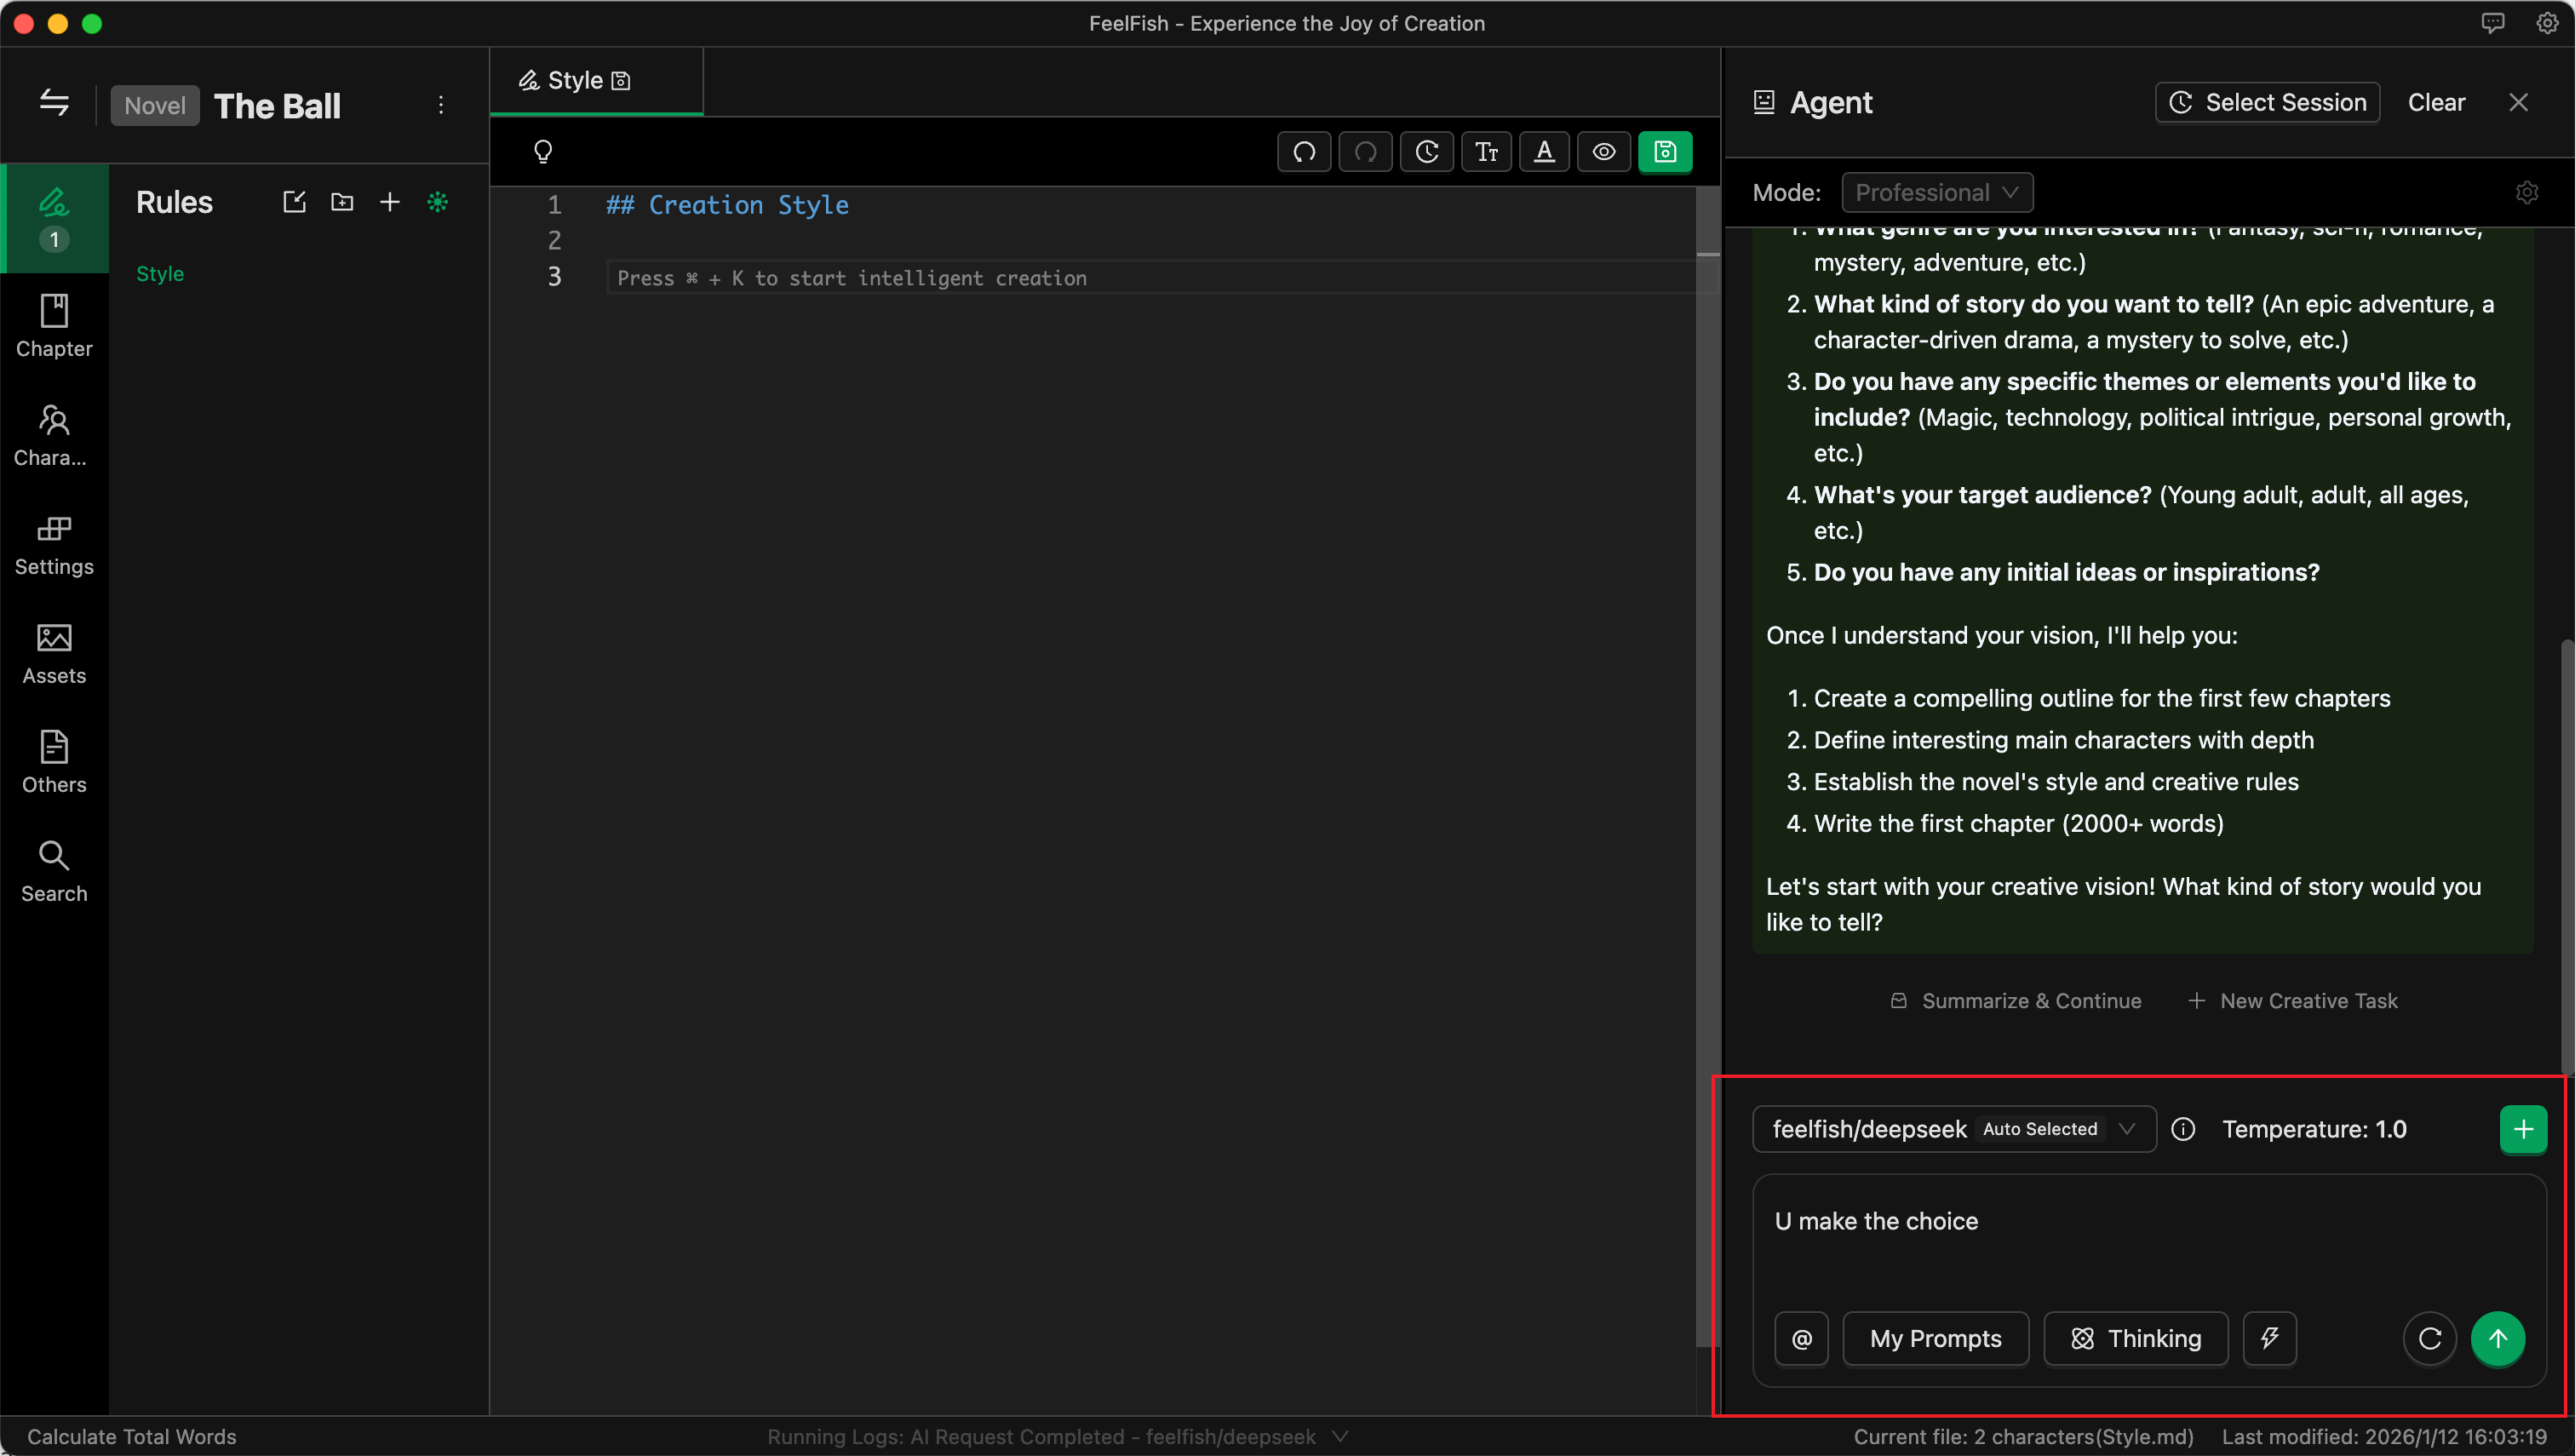The image size is (2575, 1456).
Task: Click the @ mention icon in chat
Action: 1801,1338
